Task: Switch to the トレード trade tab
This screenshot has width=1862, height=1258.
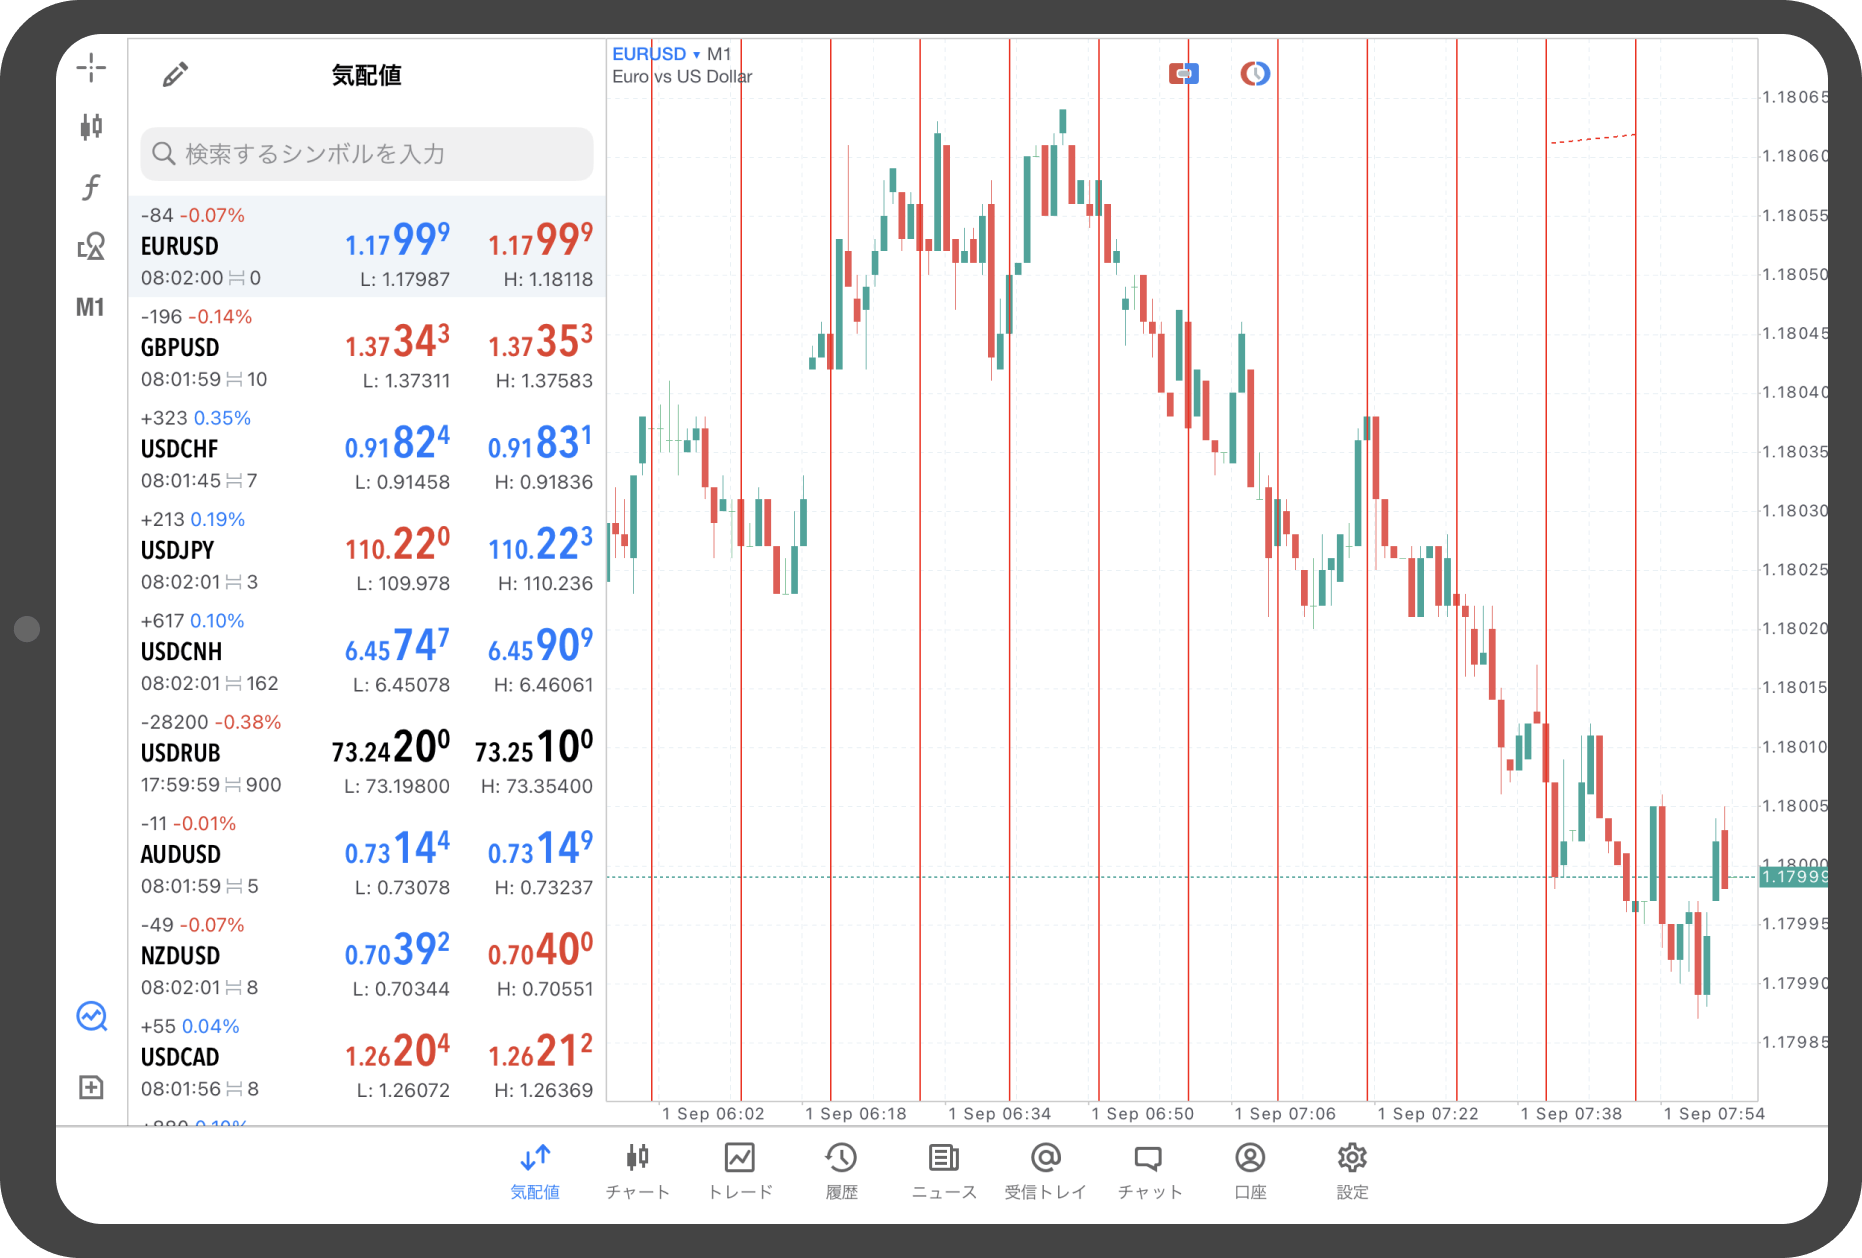Action: tap(740, 1172)
